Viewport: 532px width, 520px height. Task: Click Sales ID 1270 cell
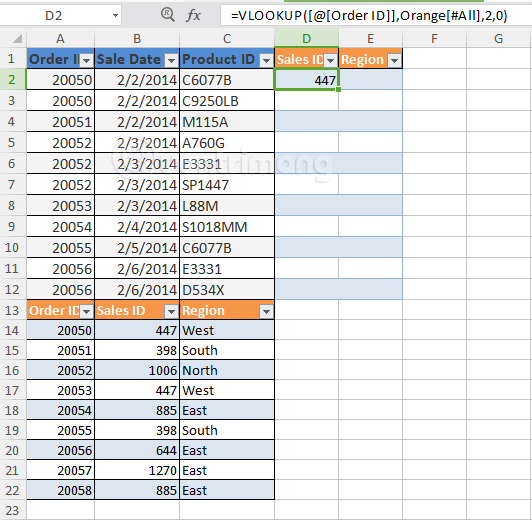coord(137,470)
